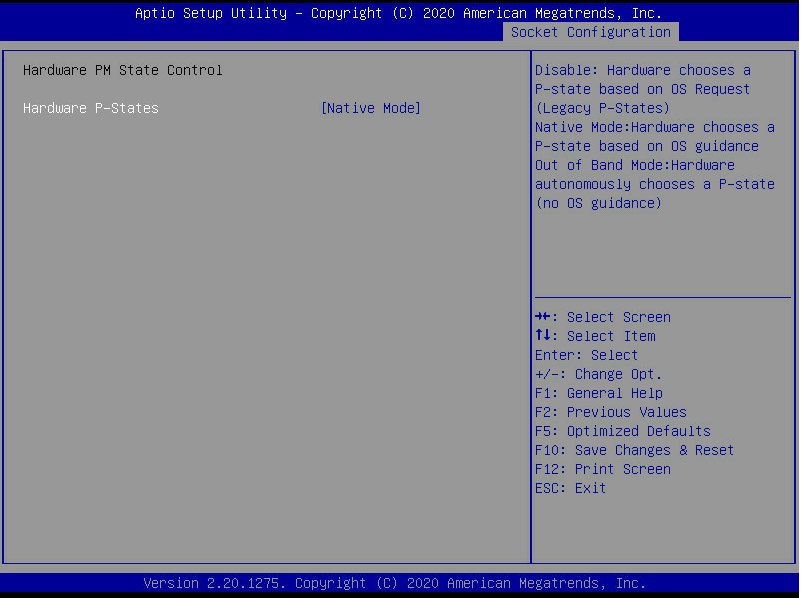The image size is (801, 598).
Task: Select the Hardware P-States setting label
Action: pos(91,108)
